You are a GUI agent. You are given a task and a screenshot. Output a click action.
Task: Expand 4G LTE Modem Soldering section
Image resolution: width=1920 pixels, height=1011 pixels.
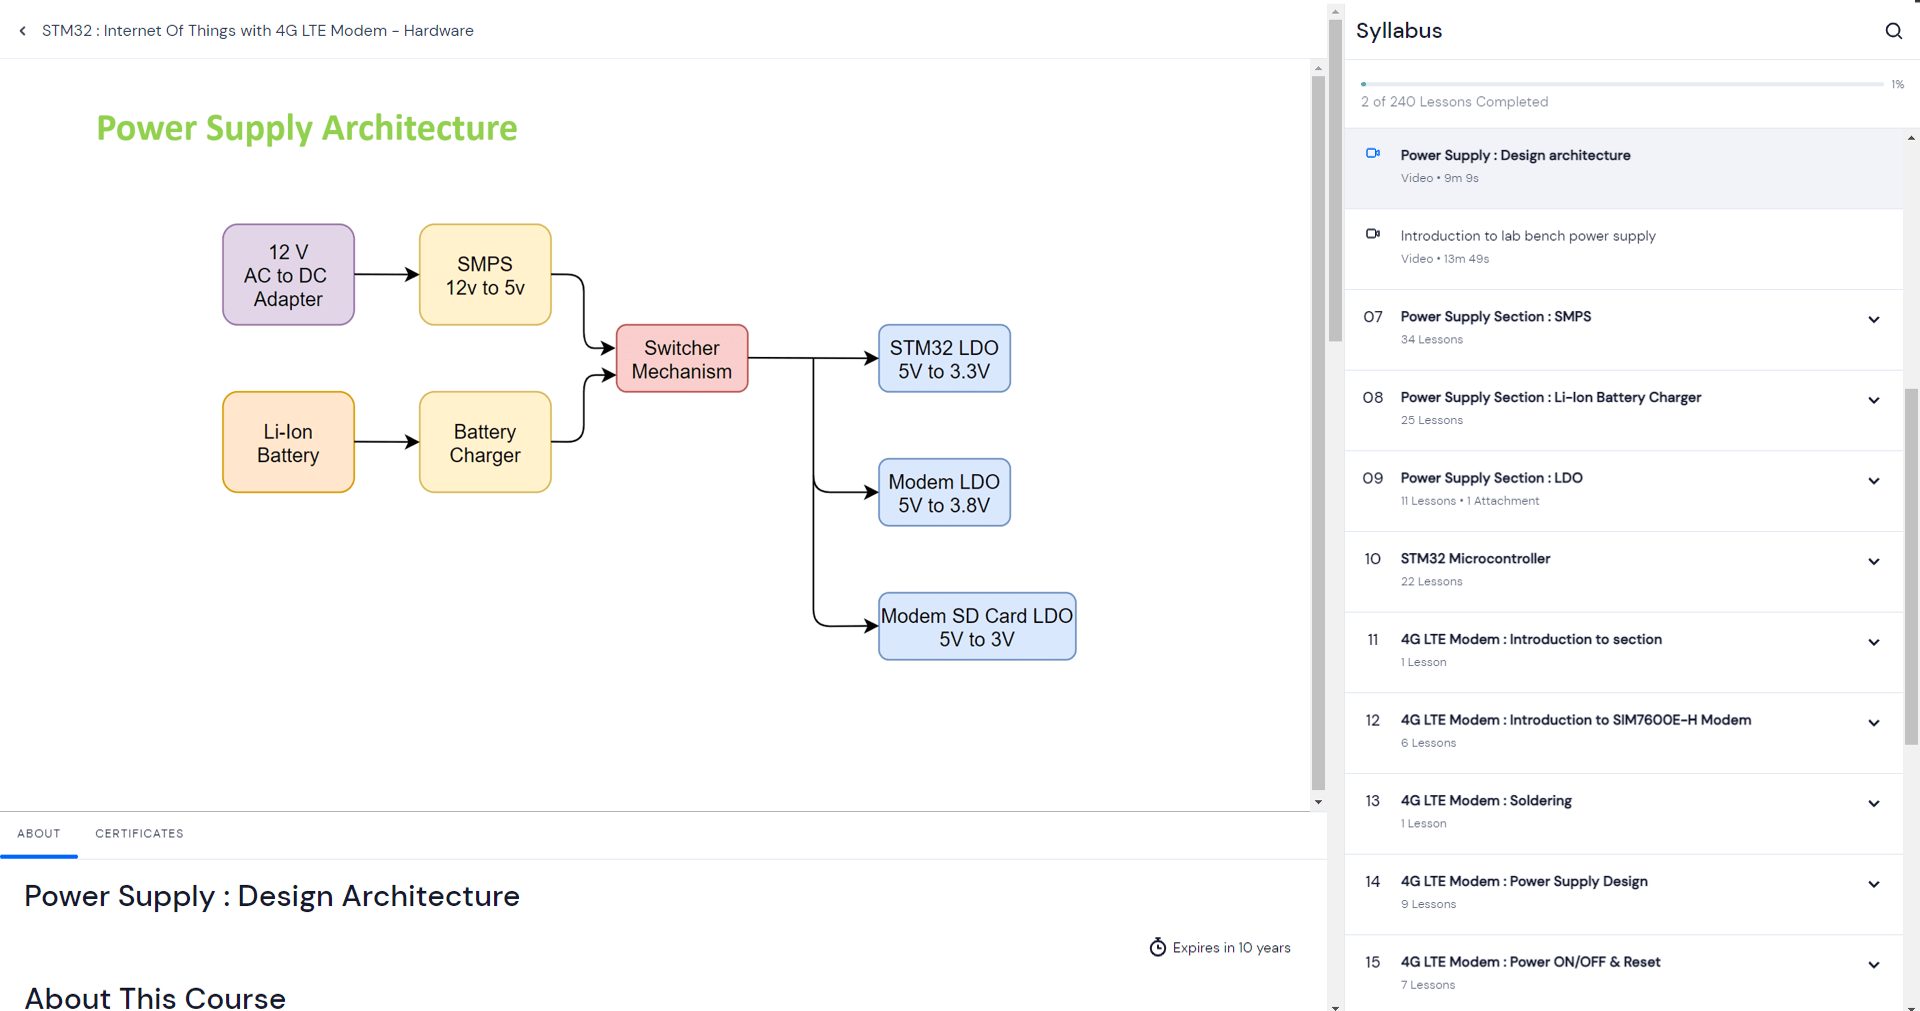click(x=1873, y=804)
